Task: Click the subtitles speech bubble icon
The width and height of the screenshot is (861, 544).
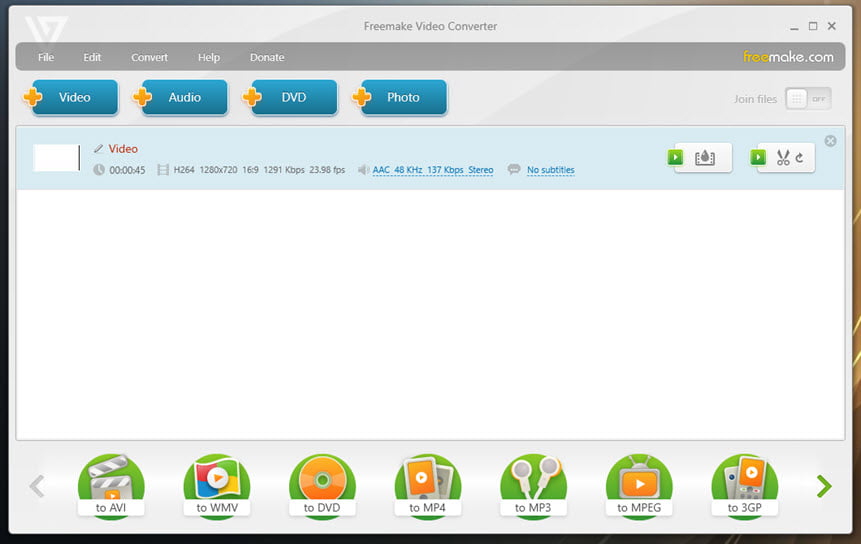Action: 514,170
